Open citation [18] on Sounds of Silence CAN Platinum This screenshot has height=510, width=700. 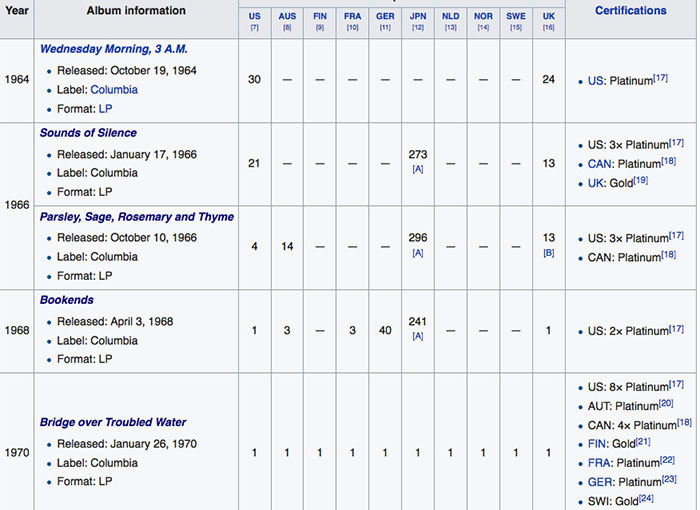668,161
